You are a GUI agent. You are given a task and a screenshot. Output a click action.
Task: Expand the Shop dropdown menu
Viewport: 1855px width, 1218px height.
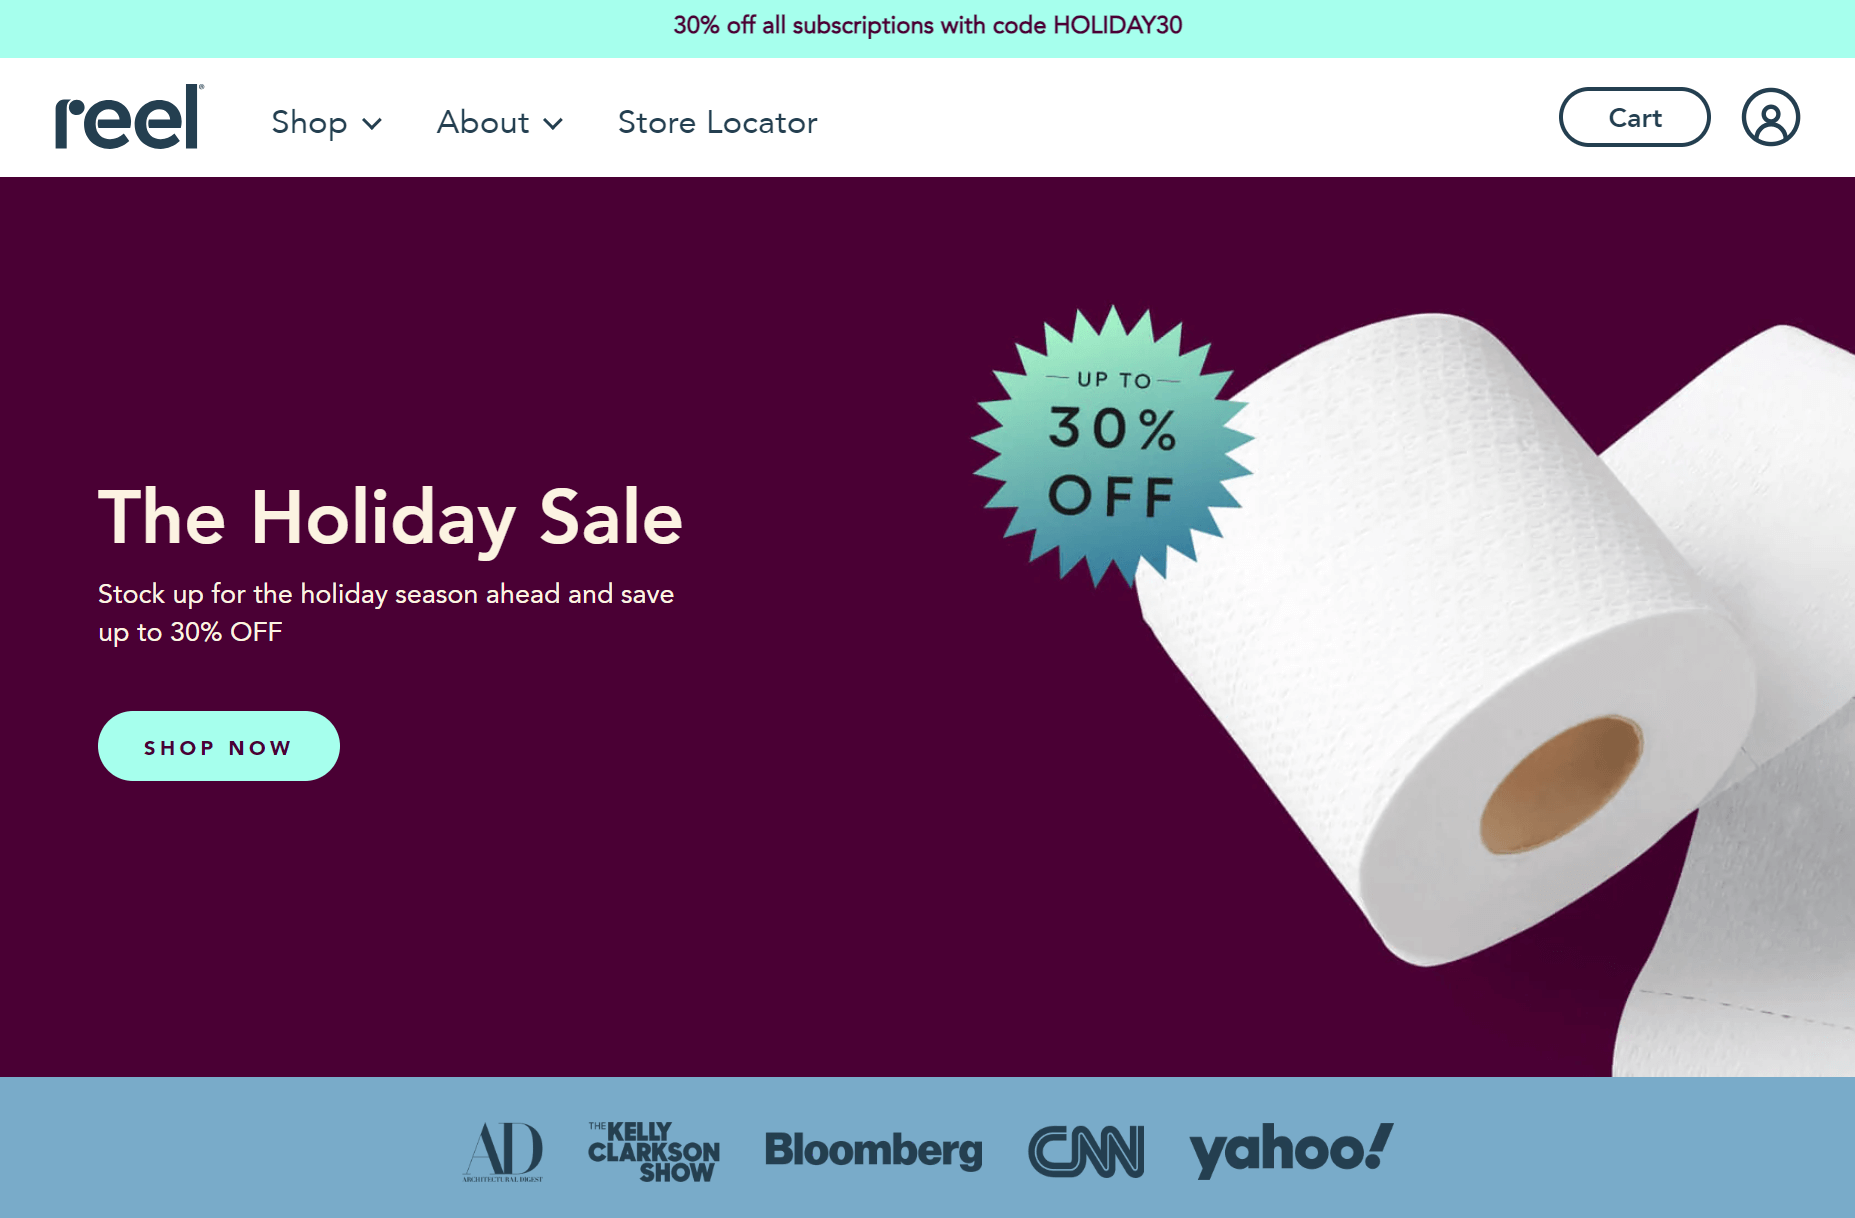(x=310, y=123)
